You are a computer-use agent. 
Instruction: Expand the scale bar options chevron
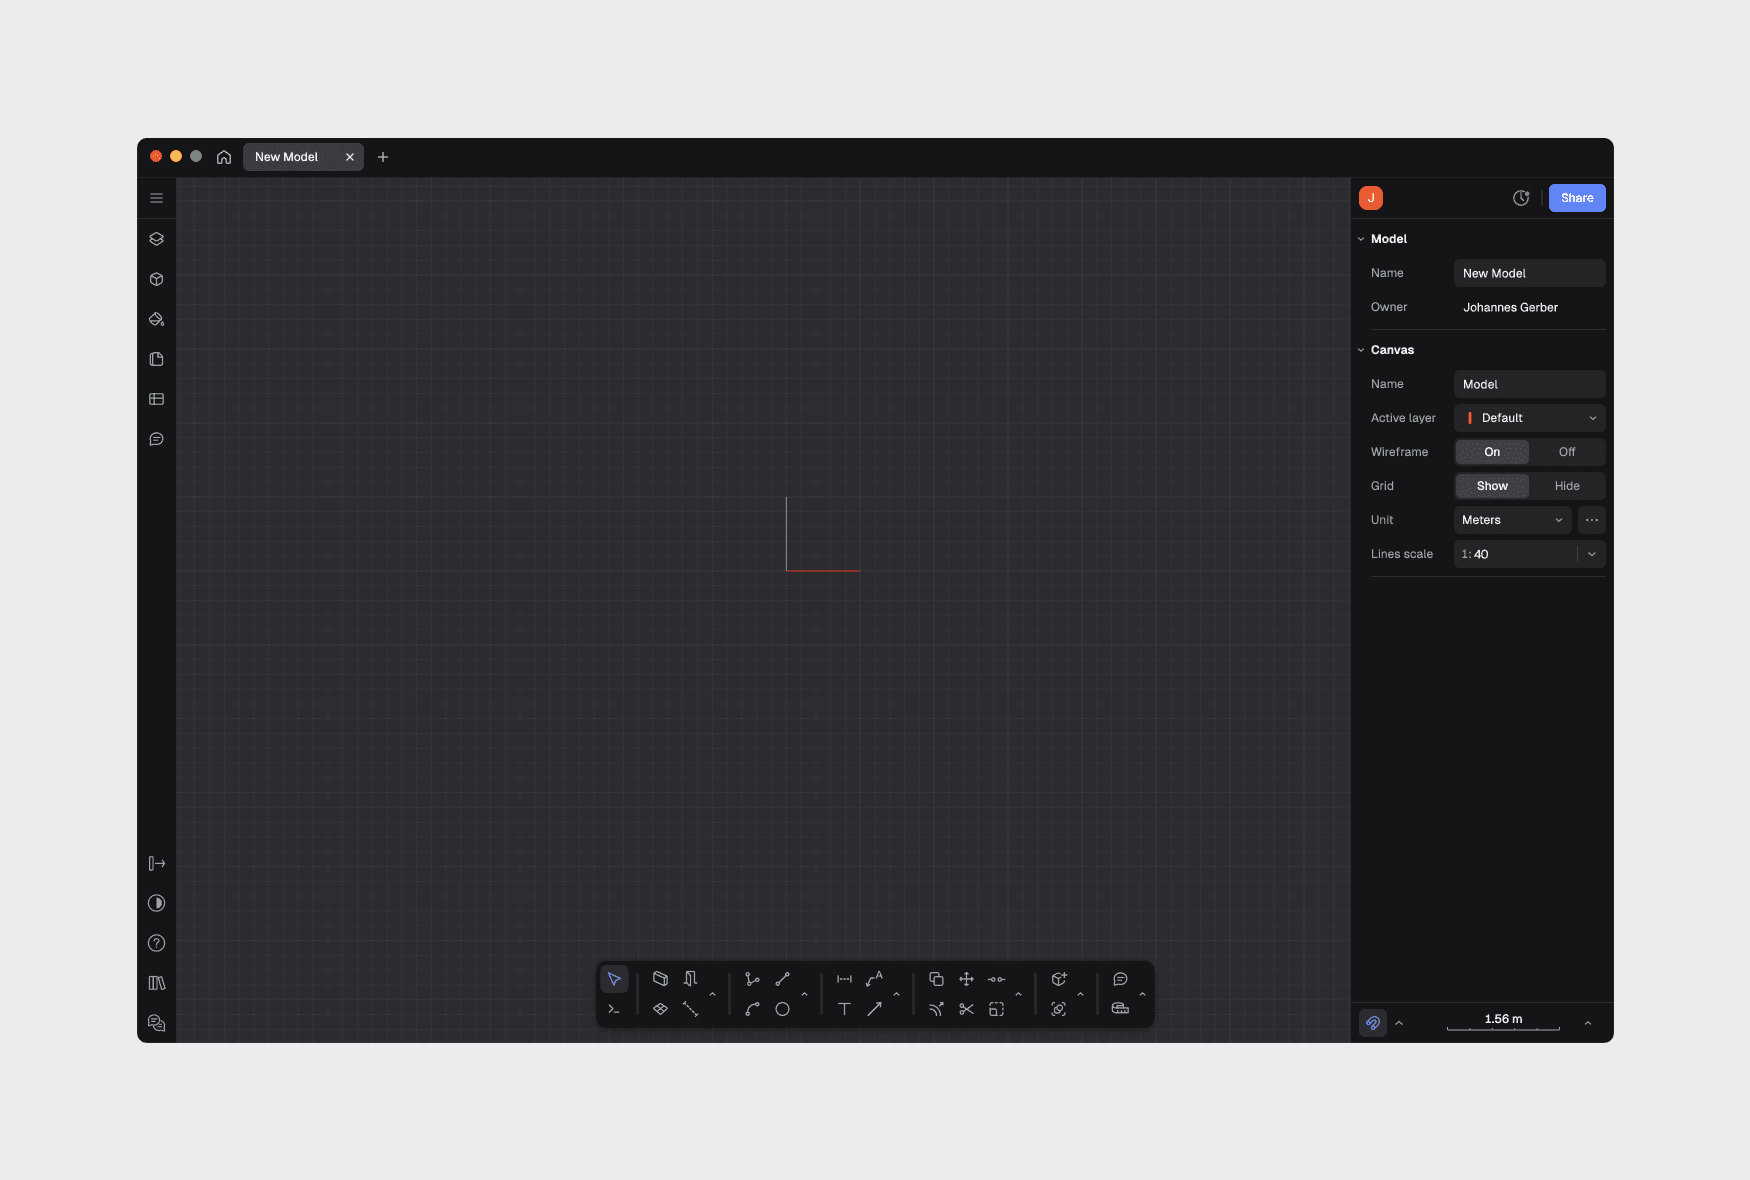point(1588,1023)
